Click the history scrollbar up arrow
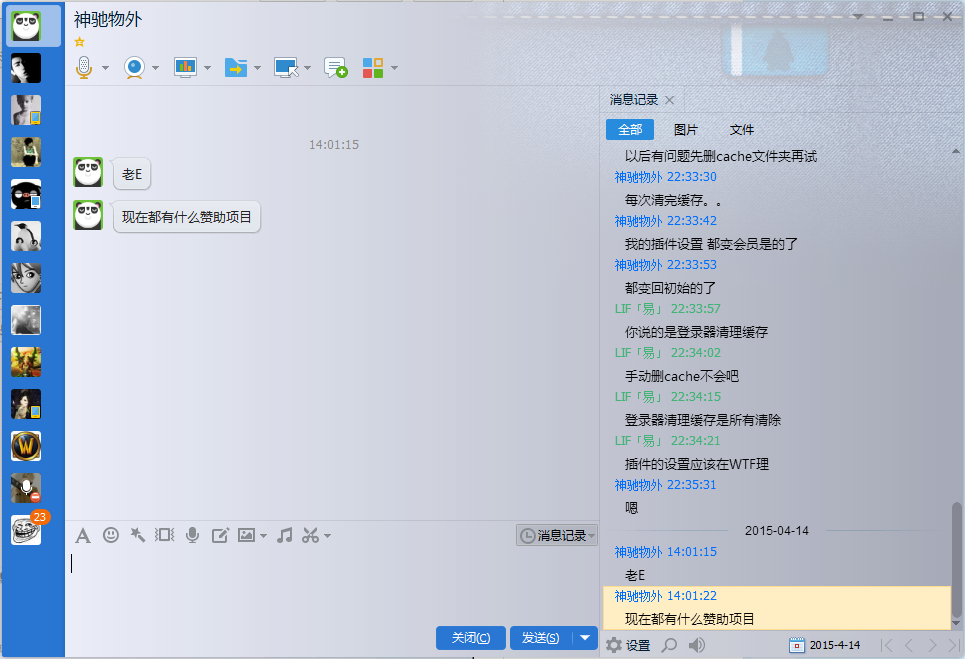This screenshot has width=965, height=659. coord(956,151)
